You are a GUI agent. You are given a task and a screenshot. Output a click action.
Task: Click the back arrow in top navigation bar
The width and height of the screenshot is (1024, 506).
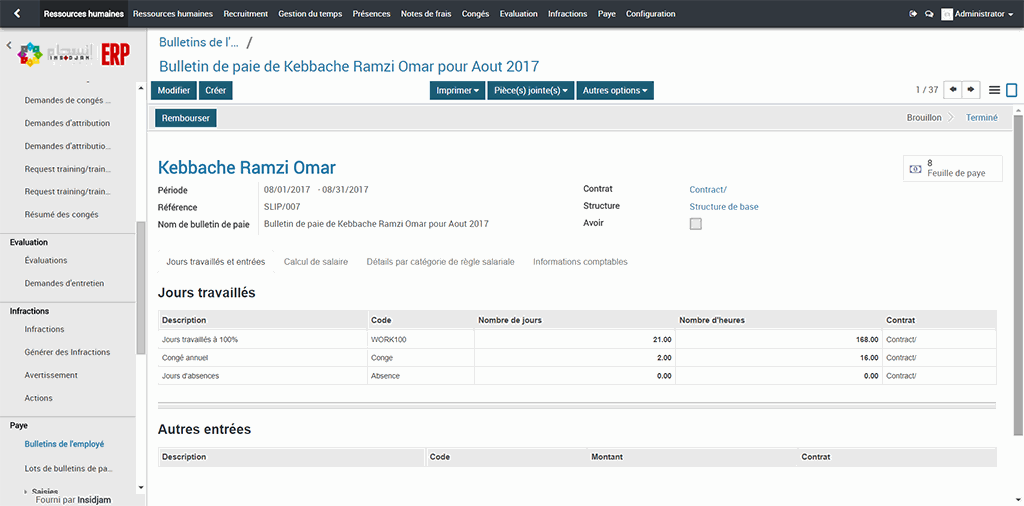(x=17, y=14)
